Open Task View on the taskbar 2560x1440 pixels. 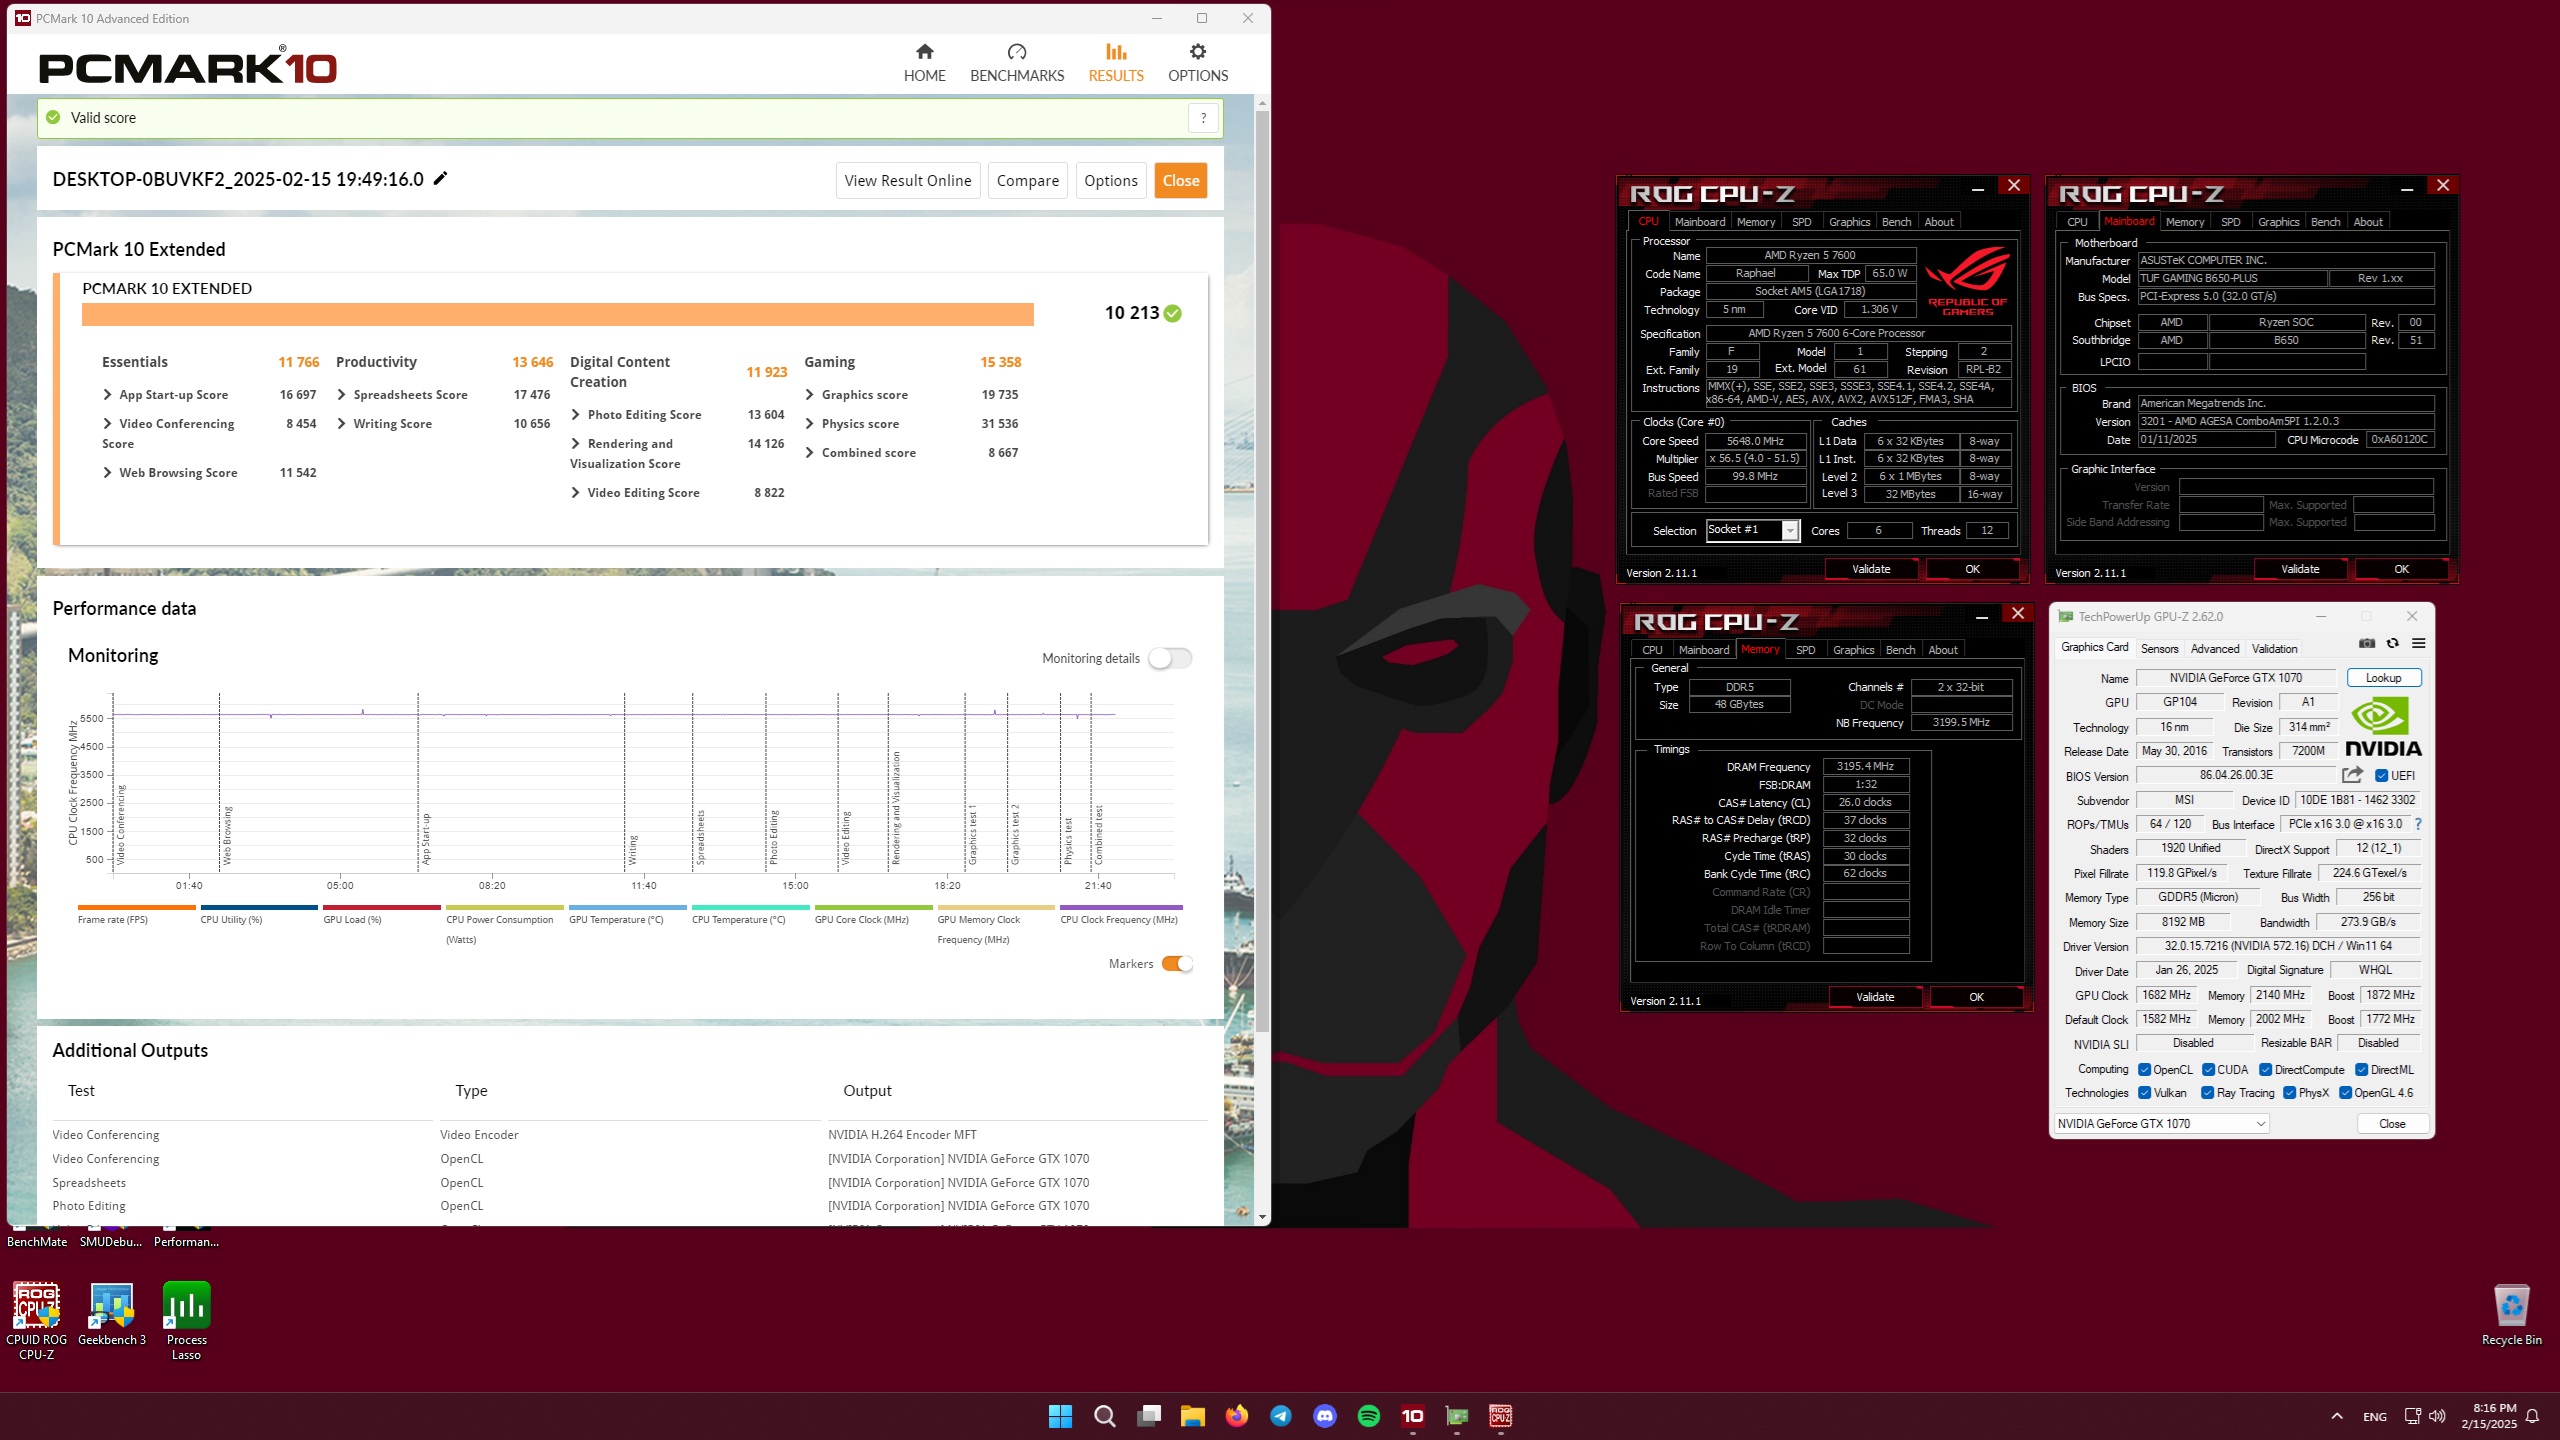pos(1148,1416)
